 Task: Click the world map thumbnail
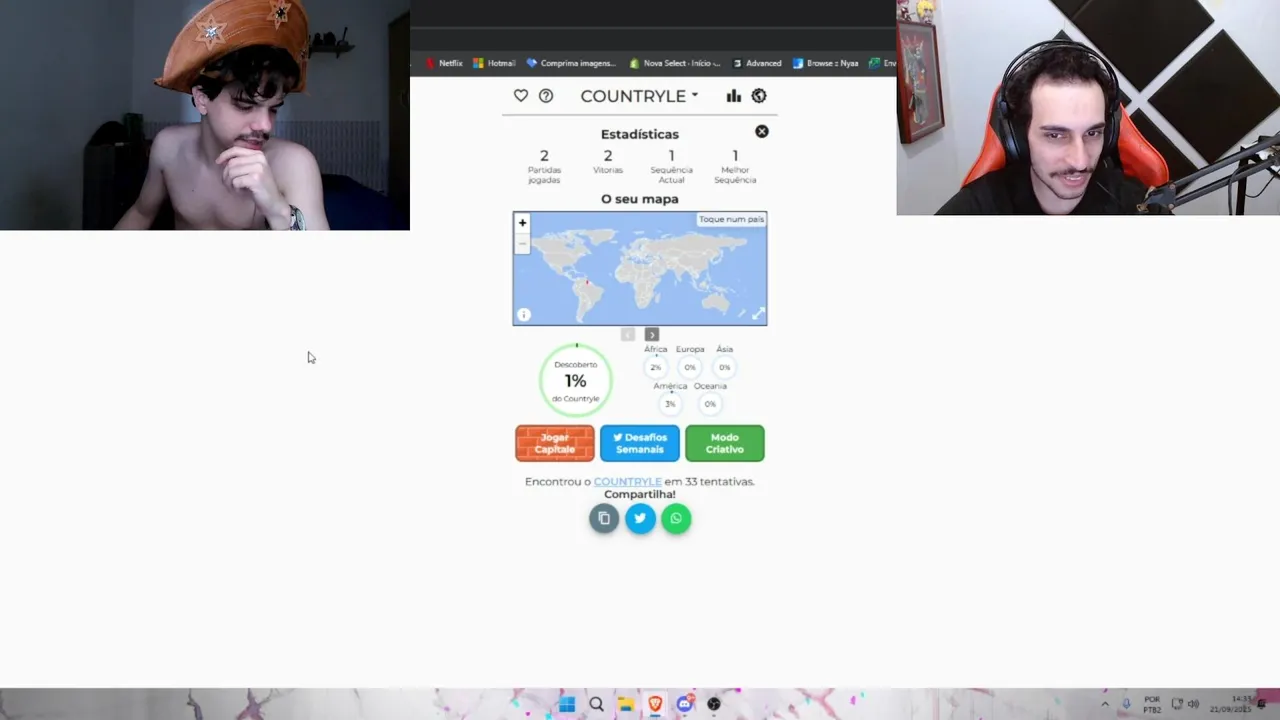[x=640, y=269]
